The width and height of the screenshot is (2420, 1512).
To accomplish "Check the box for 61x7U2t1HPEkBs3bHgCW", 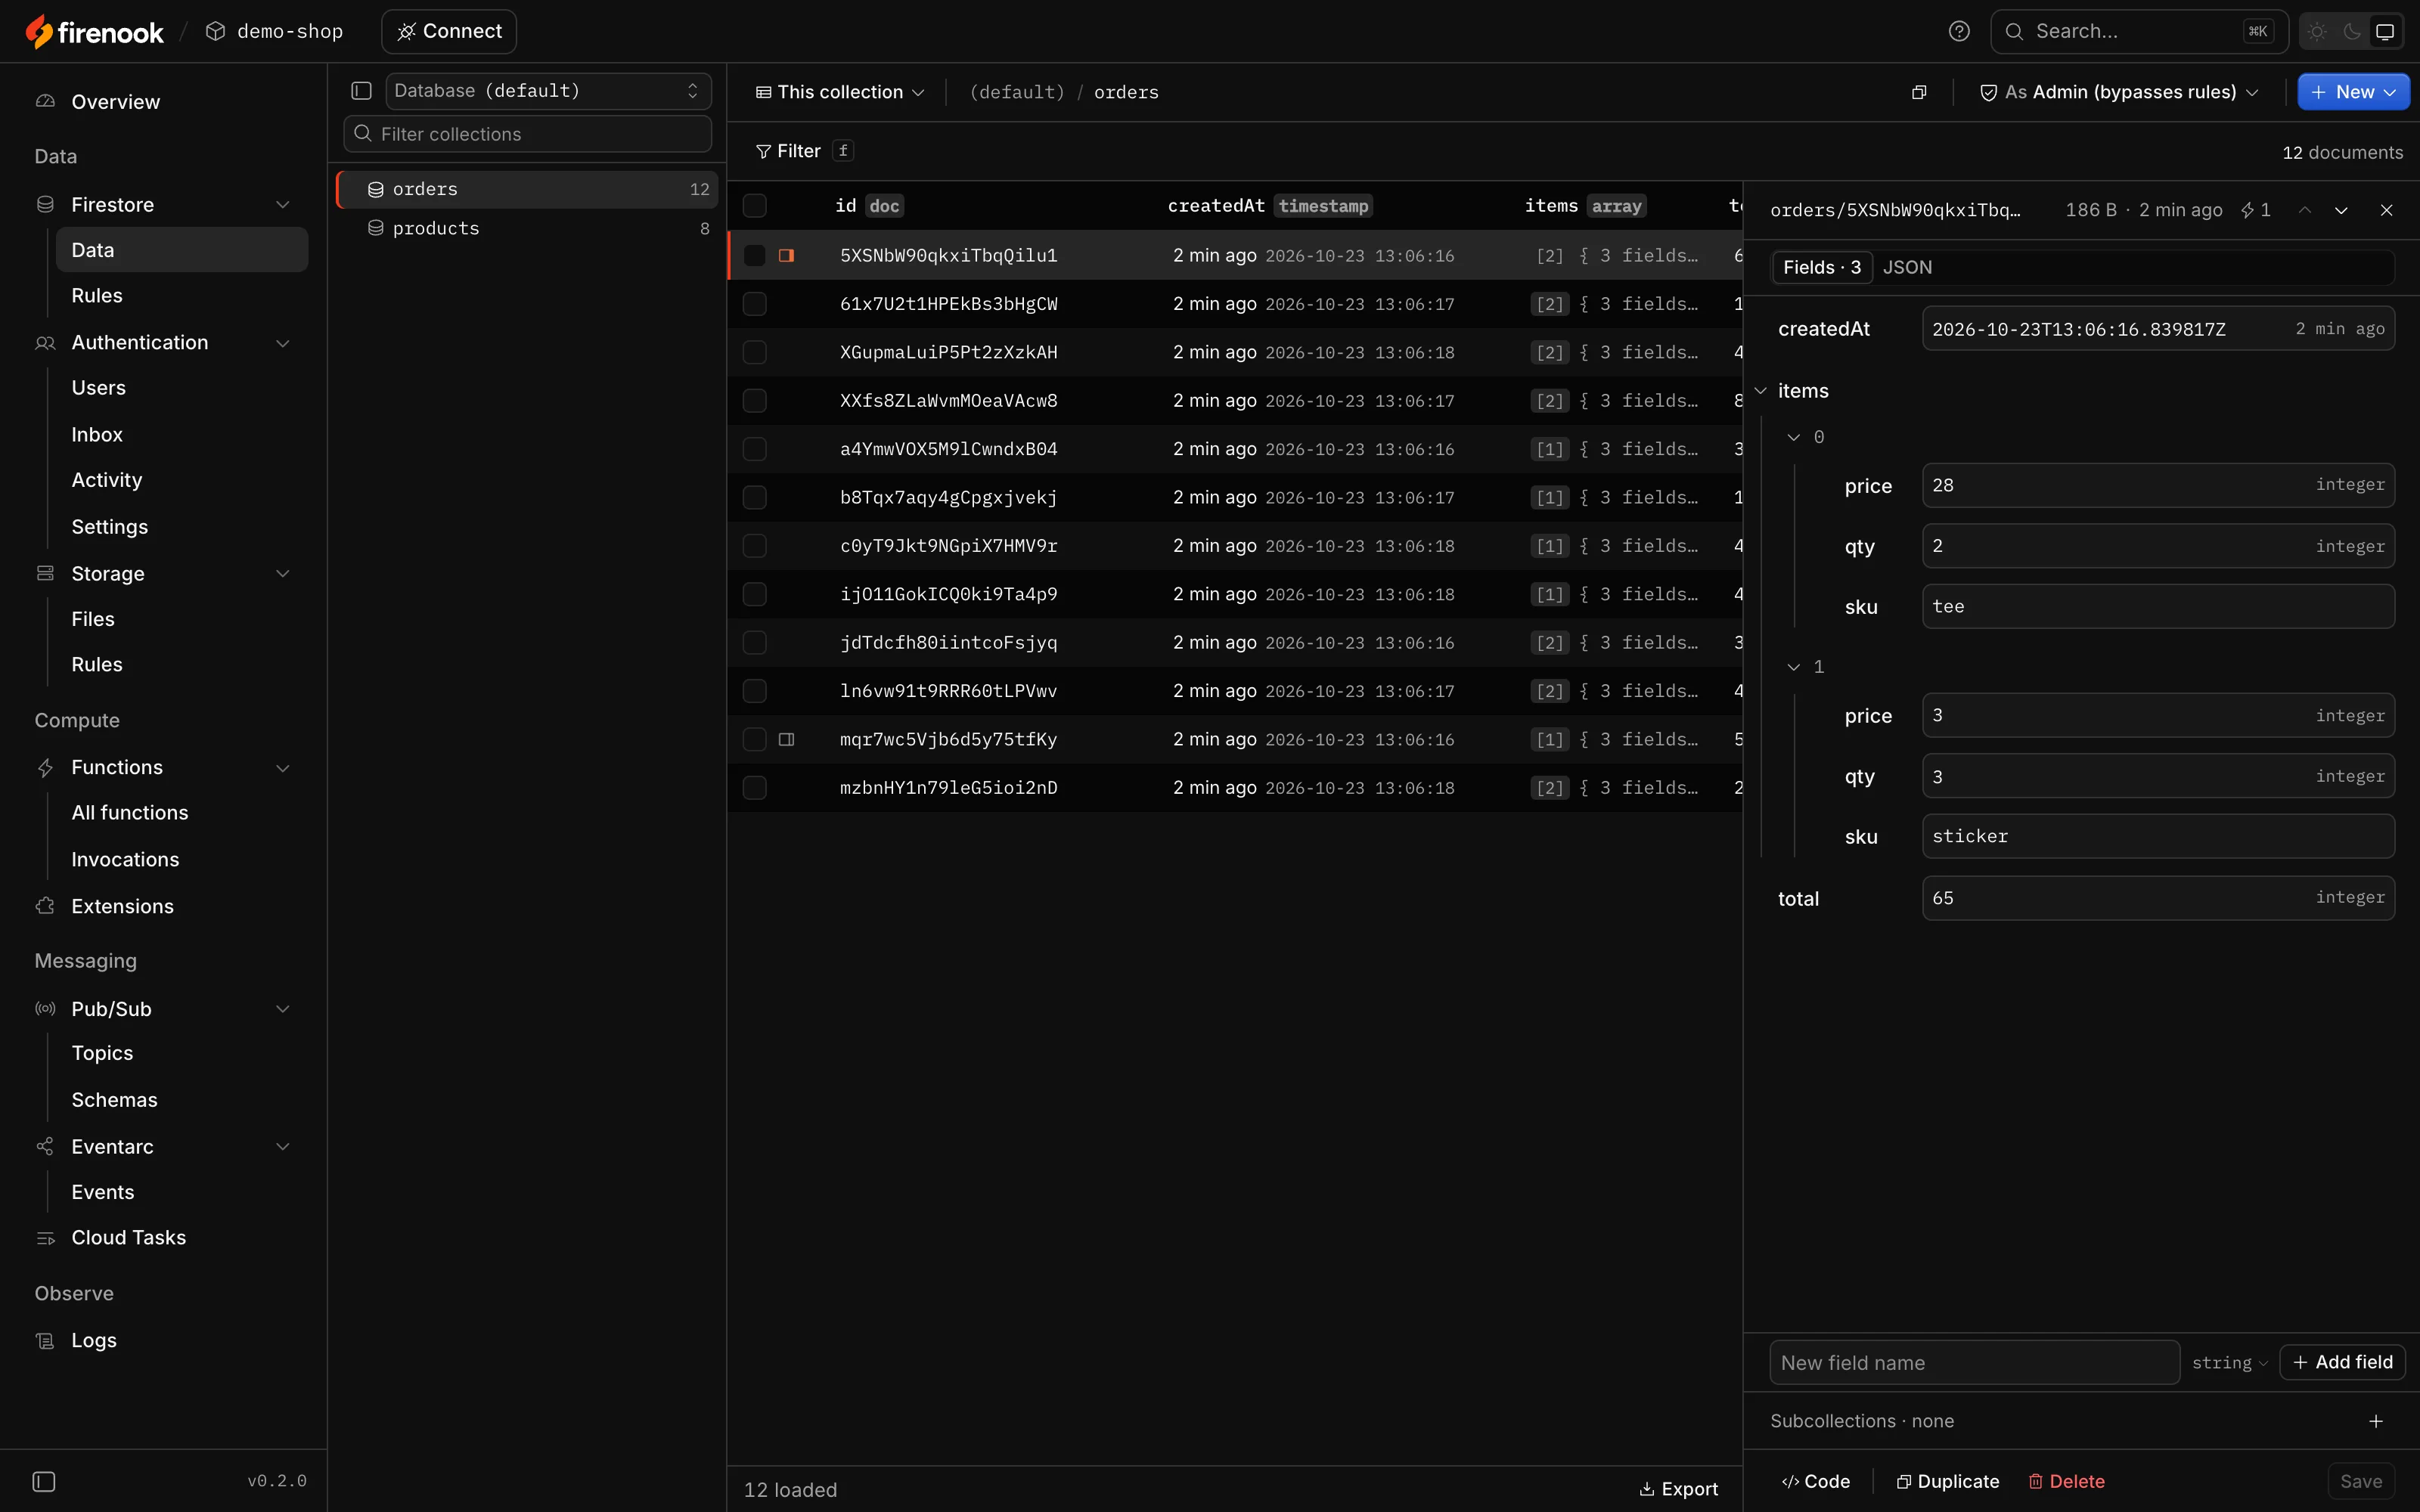I will pyautogui.click(x=755, y=304).
